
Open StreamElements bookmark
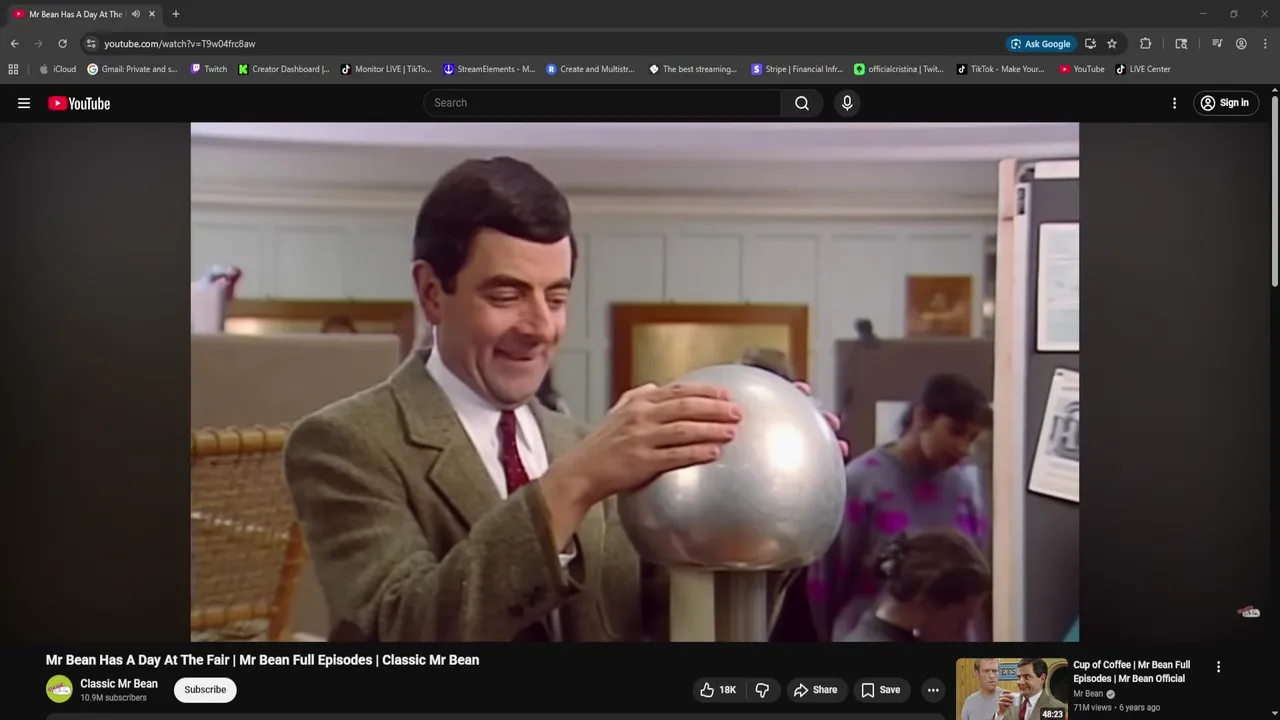tap(489, 69)
